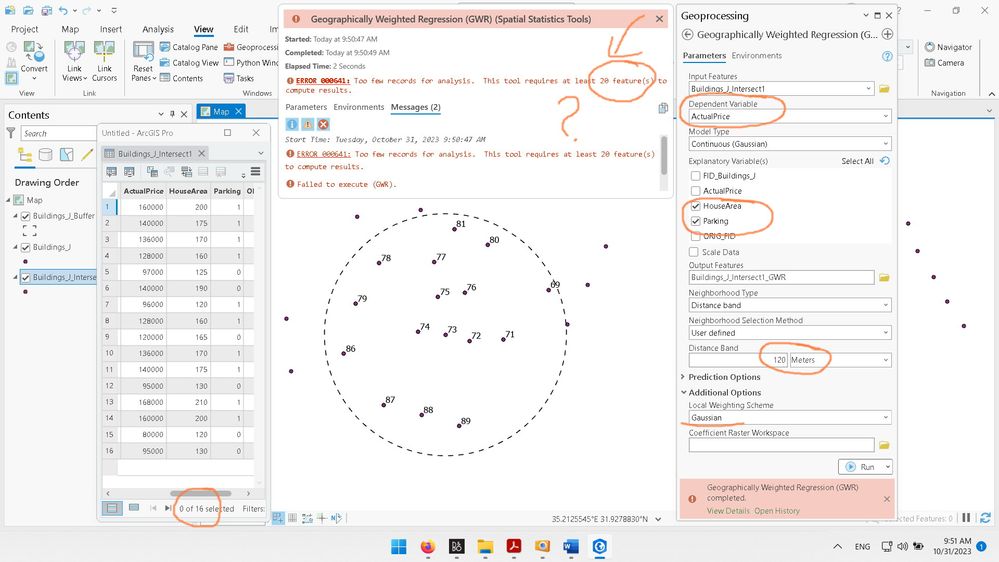The height and width of the screenshot is (562, 999).
Task: Toggle Buildings_J layer visibility
Action: point(26,247)
